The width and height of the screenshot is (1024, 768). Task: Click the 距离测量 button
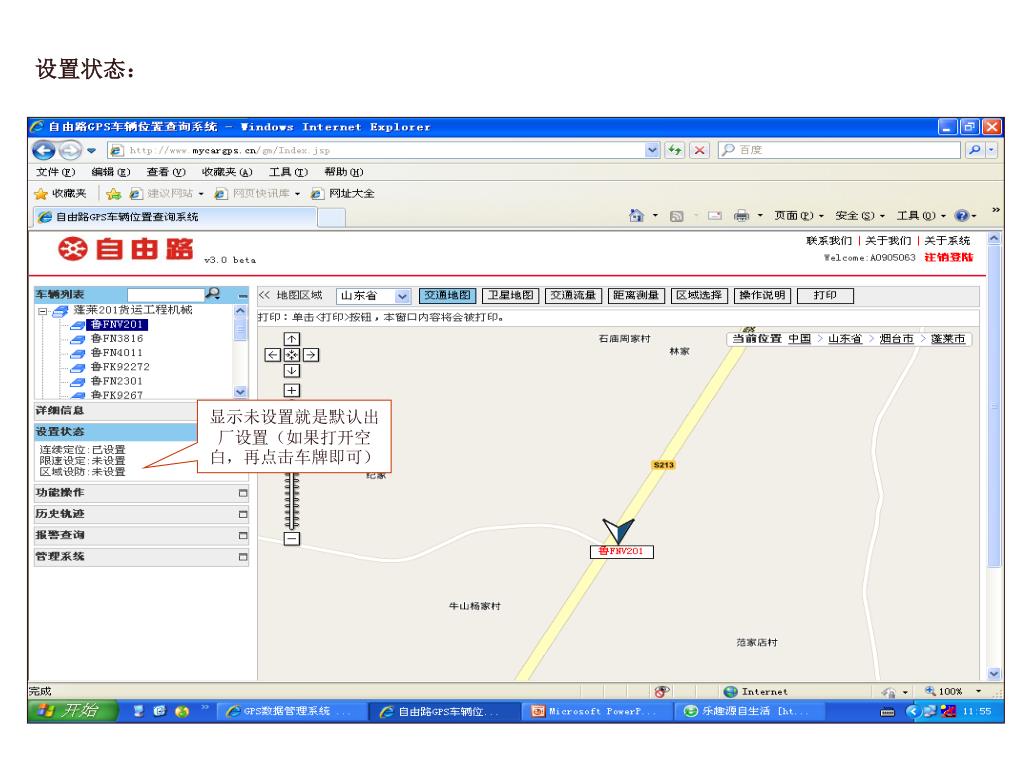pos(636,296)
